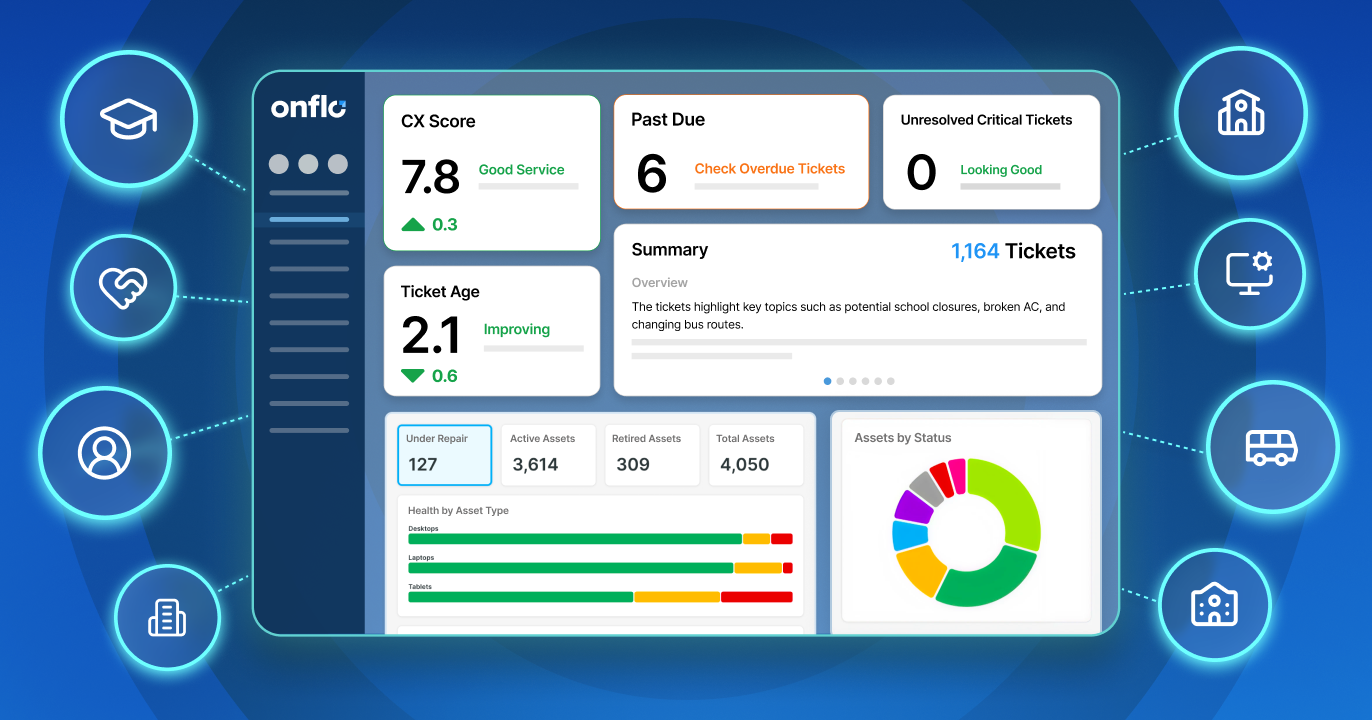Click the school bus icon

[1272, 447]
